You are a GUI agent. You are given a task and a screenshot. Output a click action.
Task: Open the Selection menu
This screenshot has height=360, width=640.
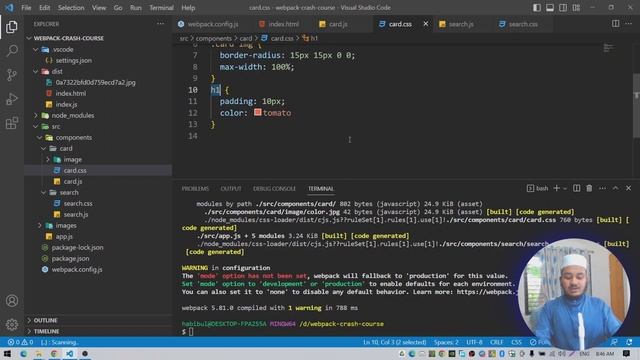coord(71,8)
